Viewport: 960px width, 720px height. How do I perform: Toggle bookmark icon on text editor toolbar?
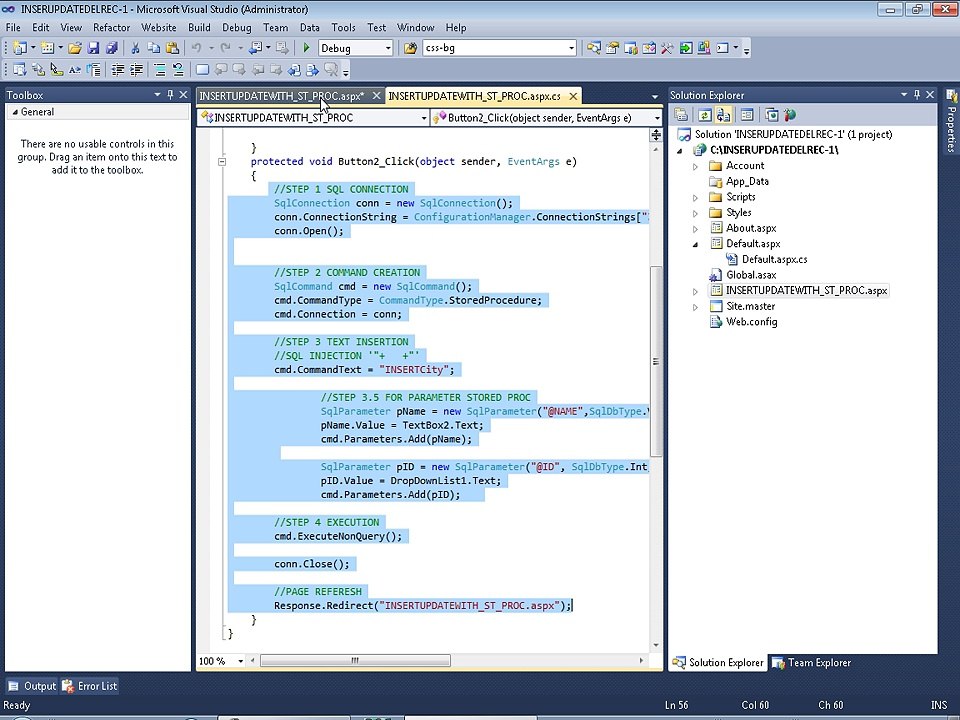tap(202, 70)
